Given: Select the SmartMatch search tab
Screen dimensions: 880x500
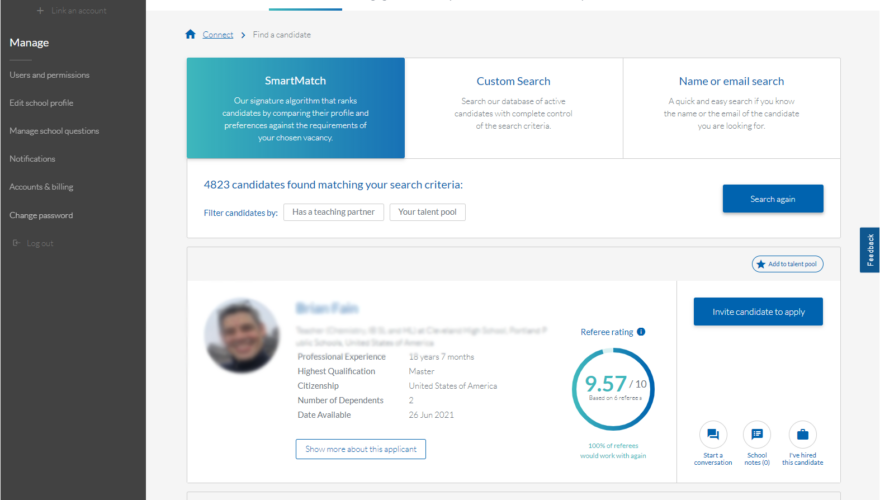Looking at the screenshot, I should point(296,108).
